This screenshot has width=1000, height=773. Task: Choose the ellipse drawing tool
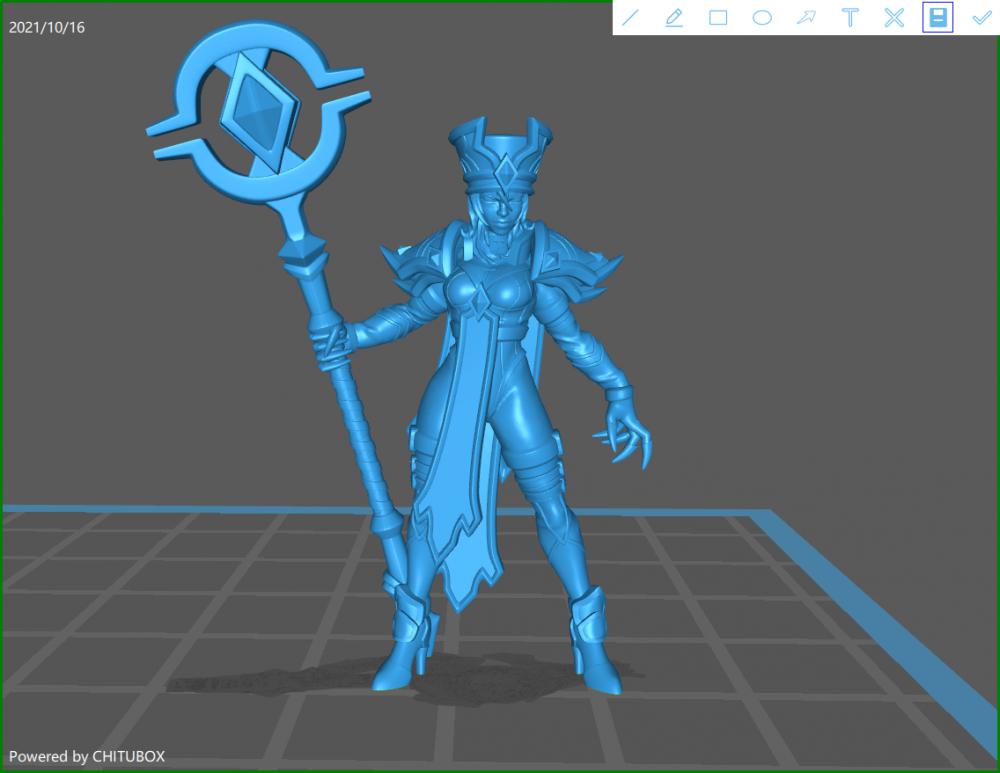pyautogui.click(x=762, y=17)
